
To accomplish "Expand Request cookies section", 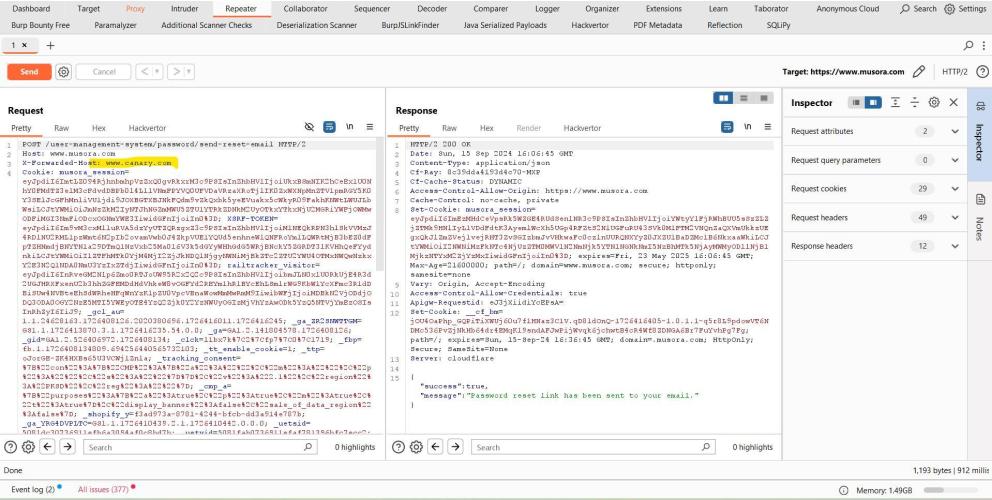I will 953,189.
